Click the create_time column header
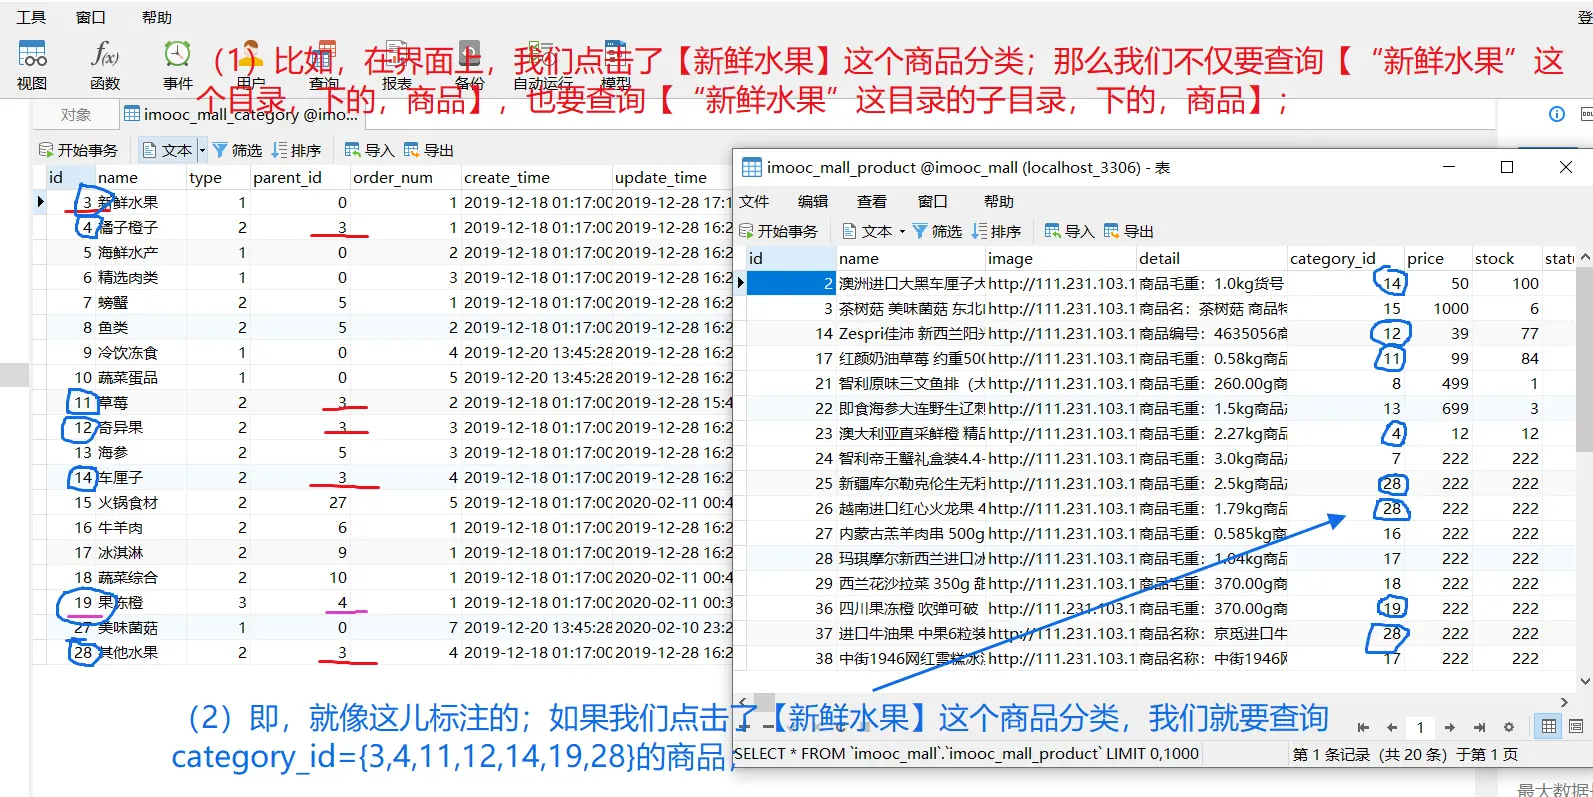Viewport: 1593px width, 797px height. [x=536, y=177]
